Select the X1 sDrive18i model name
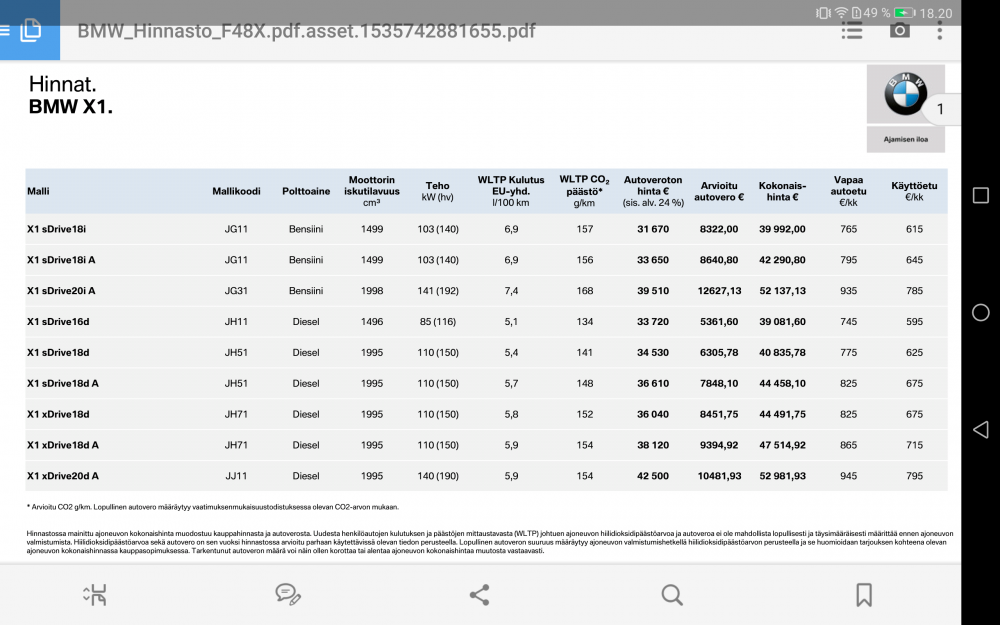The height and width of the screenshot is (625, 1000). [x=56, y=229]
